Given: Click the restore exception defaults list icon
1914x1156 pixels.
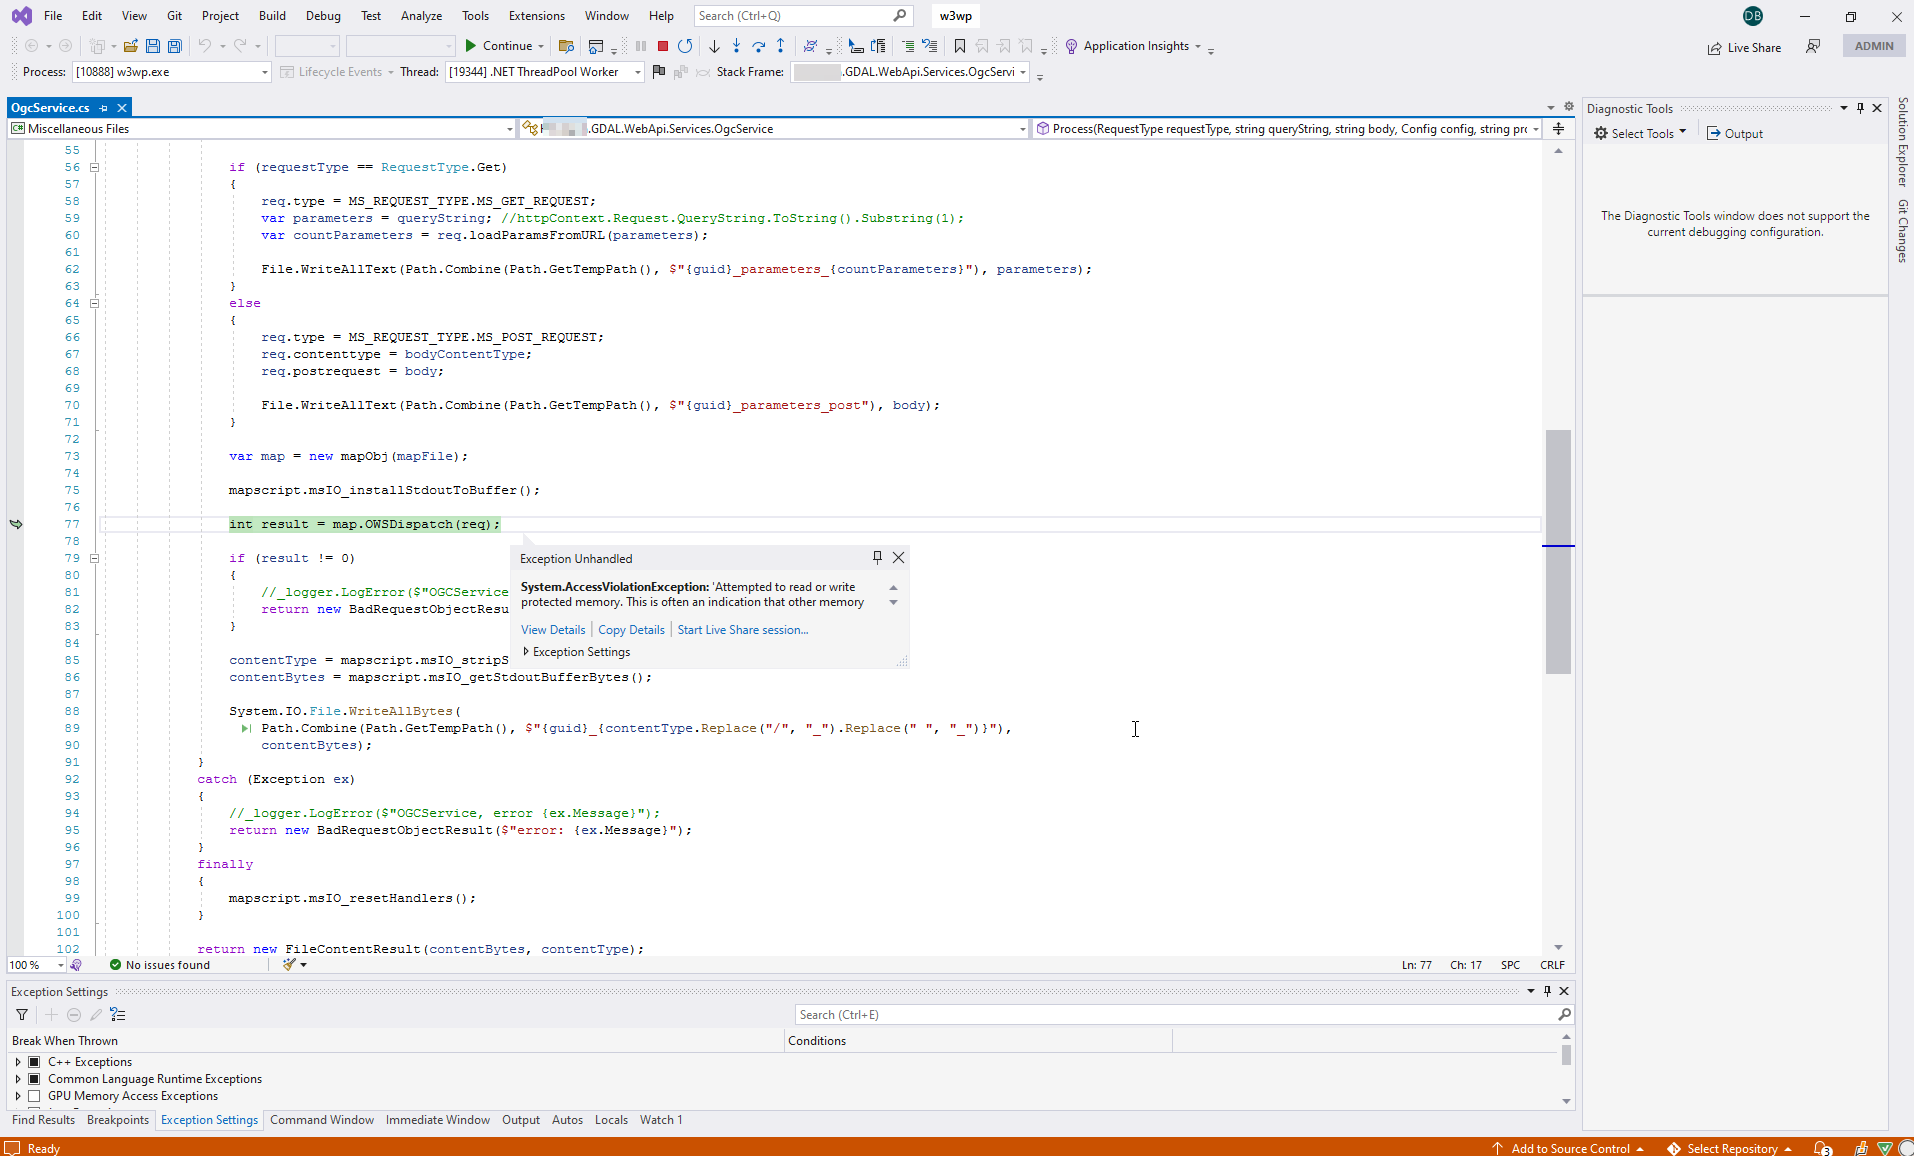Looking at the screenshot, I should [118, 1015].
